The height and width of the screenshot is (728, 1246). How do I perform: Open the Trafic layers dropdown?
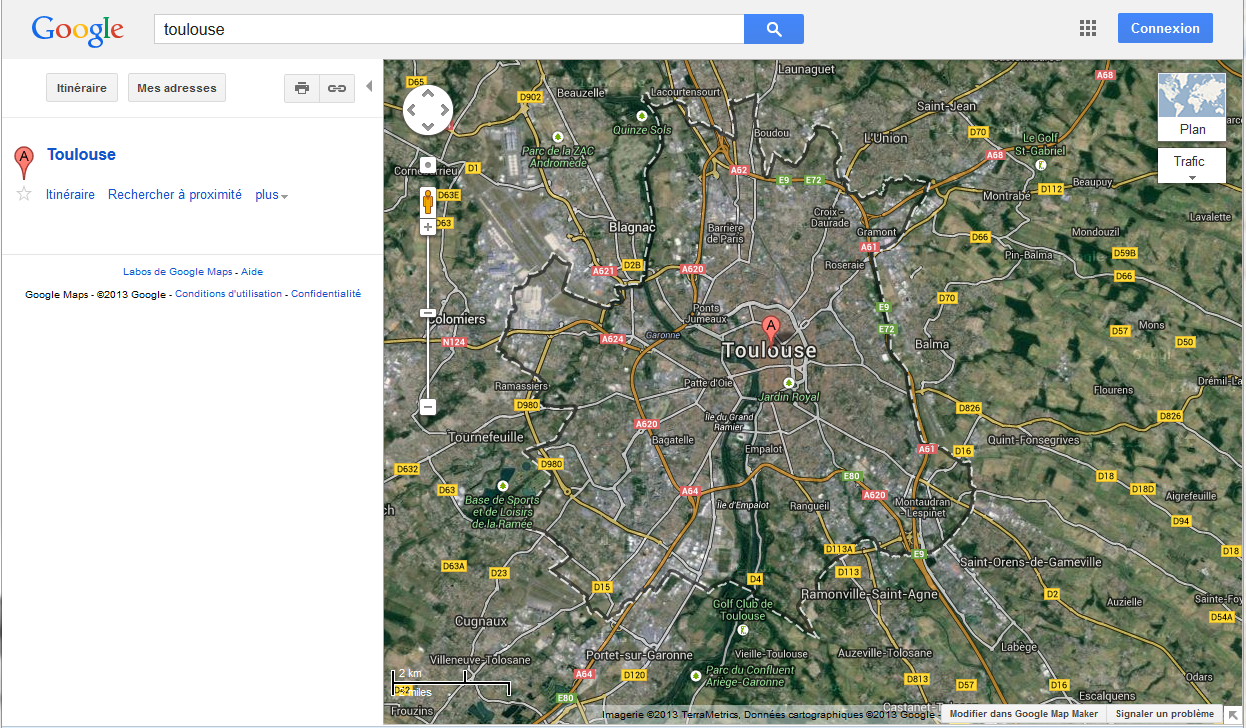coord(1191,166)
